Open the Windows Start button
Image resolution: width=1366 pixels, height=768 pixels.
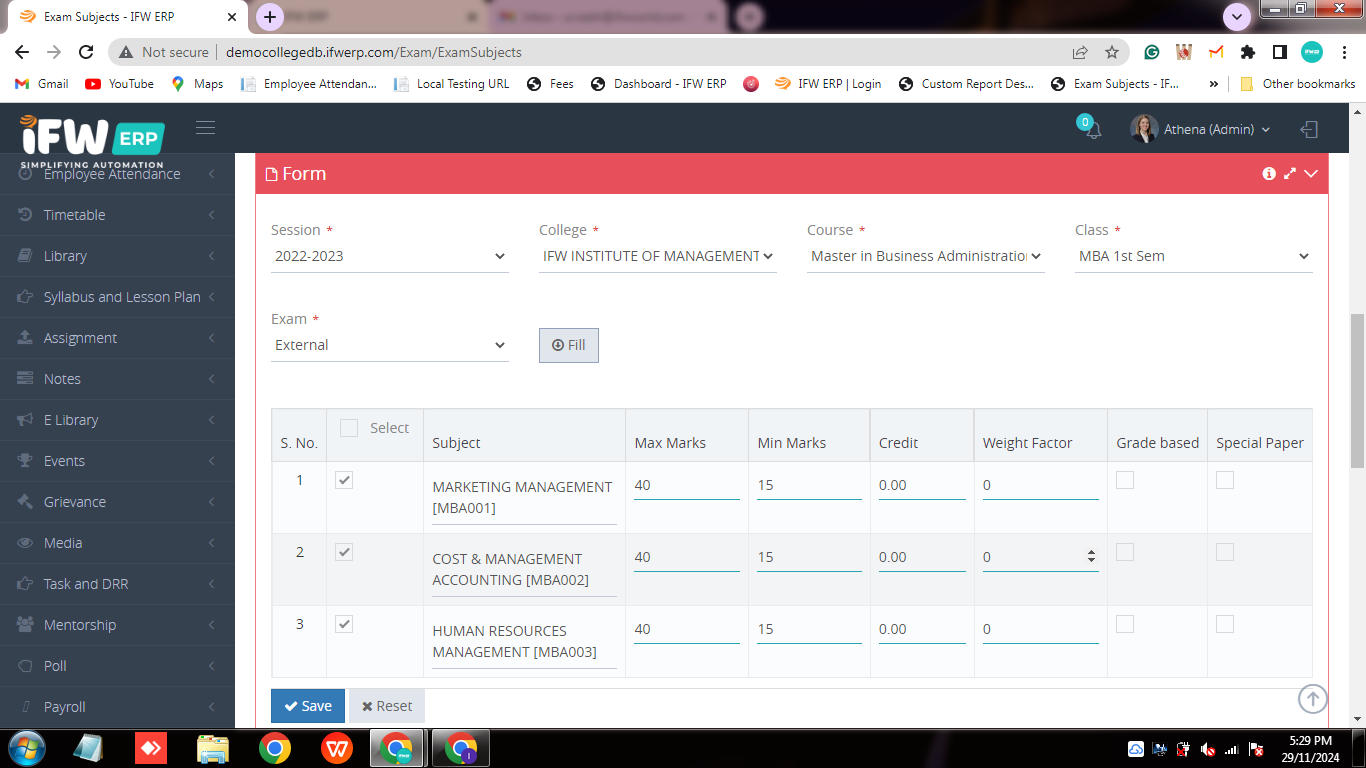click(25, 748)
